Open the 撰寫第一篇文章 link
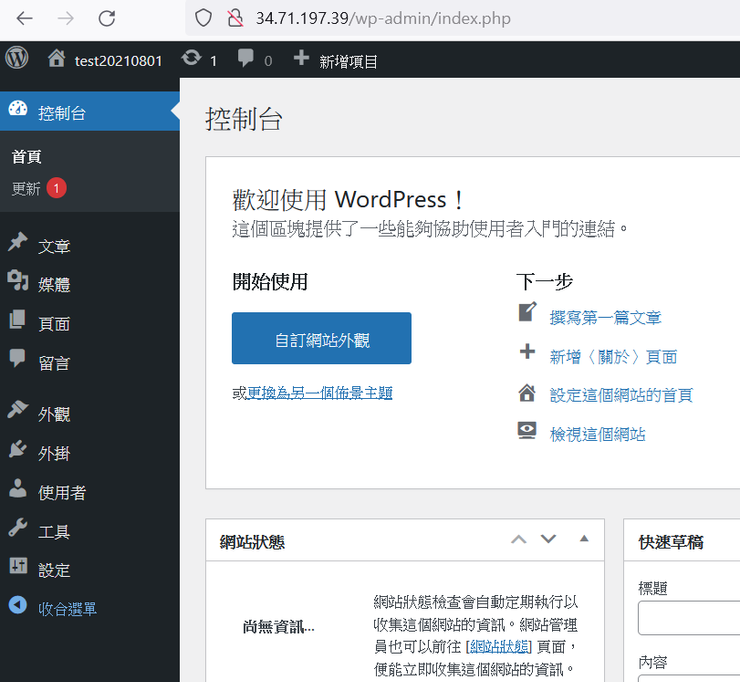740x682 pixels. click(x=605, y=317)
